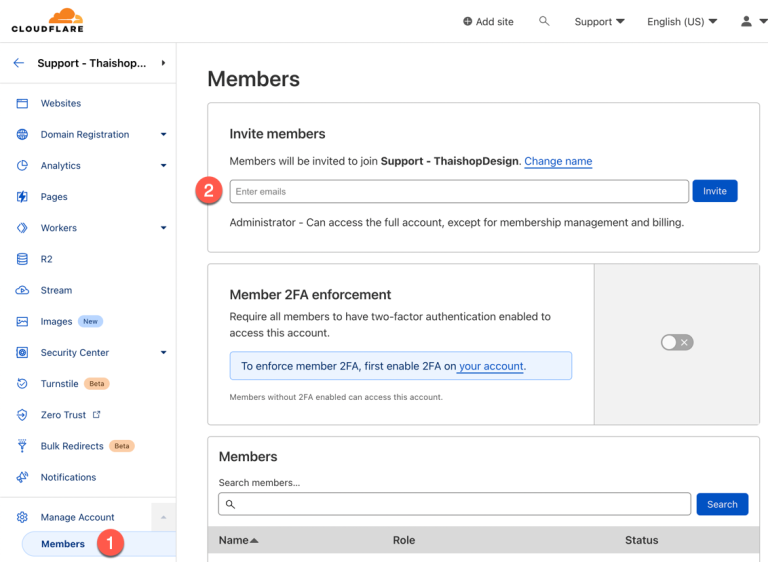Open account switcher arrow beside Support - Thaishop
Viewport: 768px width, 562px height.
tap(164, 63)
